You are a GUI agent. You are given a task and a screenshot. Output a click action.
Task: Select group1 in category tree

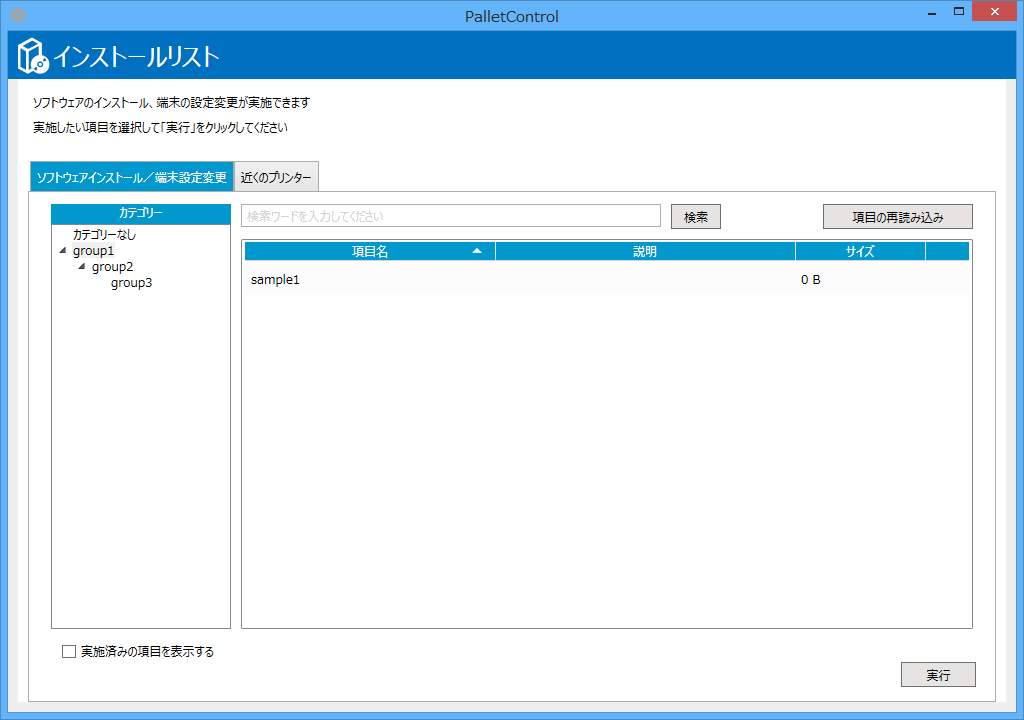pos(93,251)
